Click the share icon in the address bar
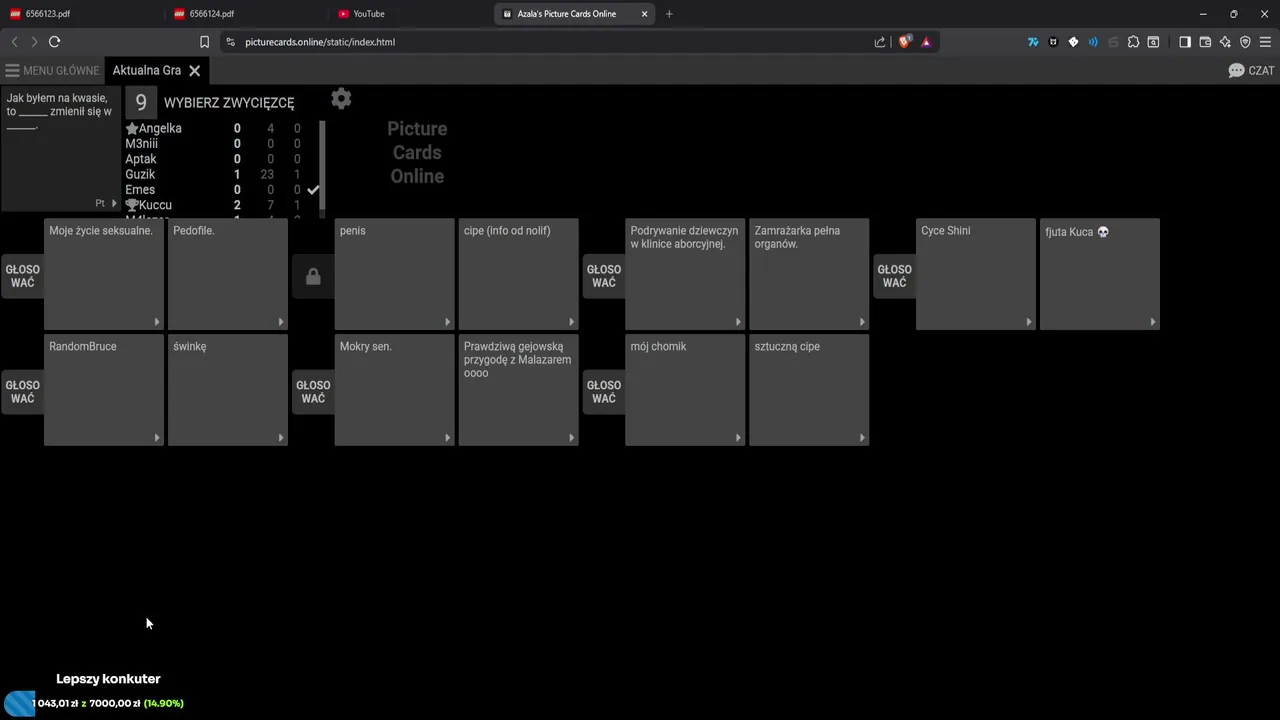The width and height of the screenshot is (1280, 720). [x=880, y=42]
